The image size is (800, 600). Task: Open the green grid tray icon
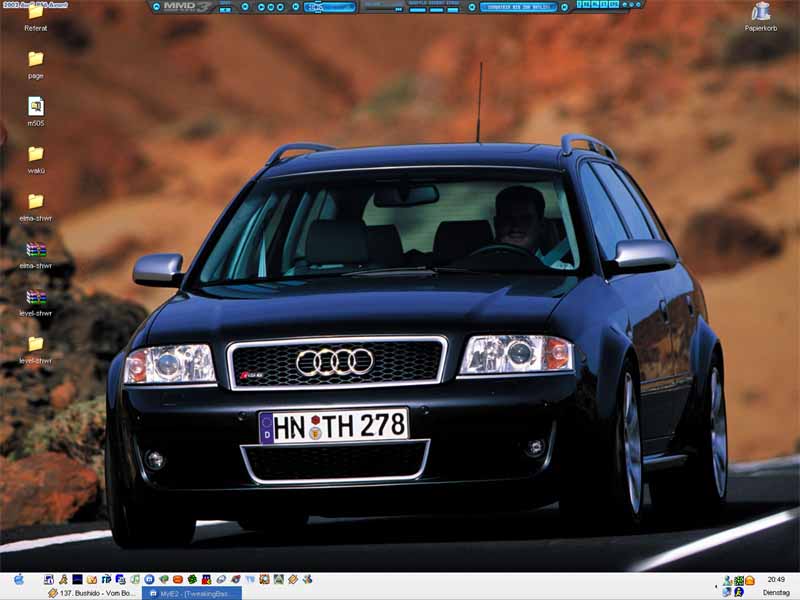coord(739,581)
